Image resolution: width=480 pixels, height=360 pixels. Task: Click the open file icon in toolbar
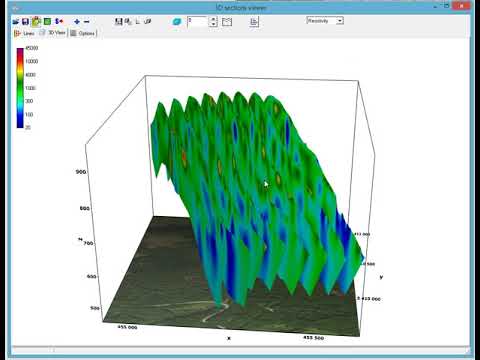click(15, 22)
